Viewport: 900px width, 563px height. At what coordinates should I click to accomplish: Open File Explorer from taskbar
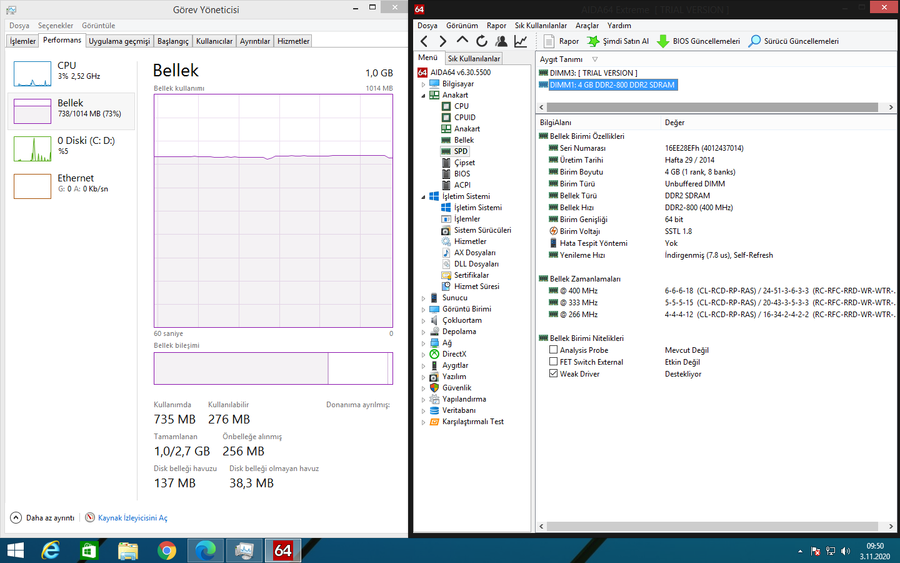[x=128, y=551]
